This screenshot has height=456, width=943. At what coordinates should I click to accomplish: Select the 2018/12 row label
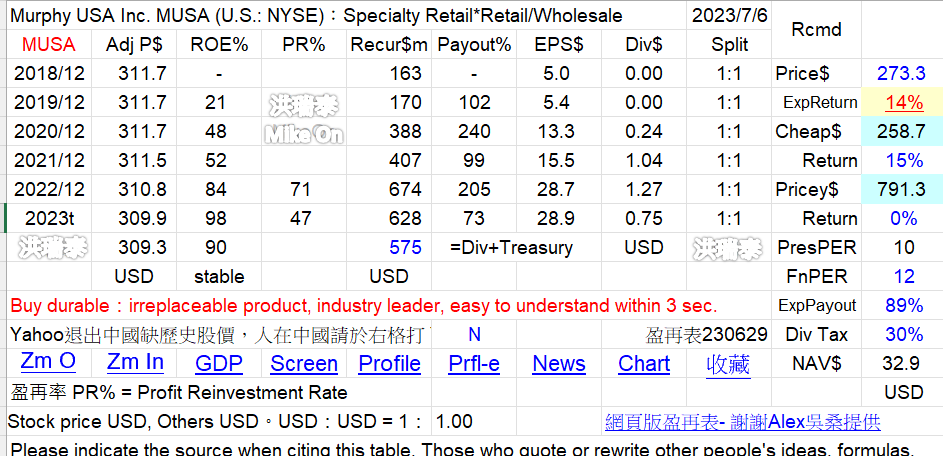pos(49,73)
